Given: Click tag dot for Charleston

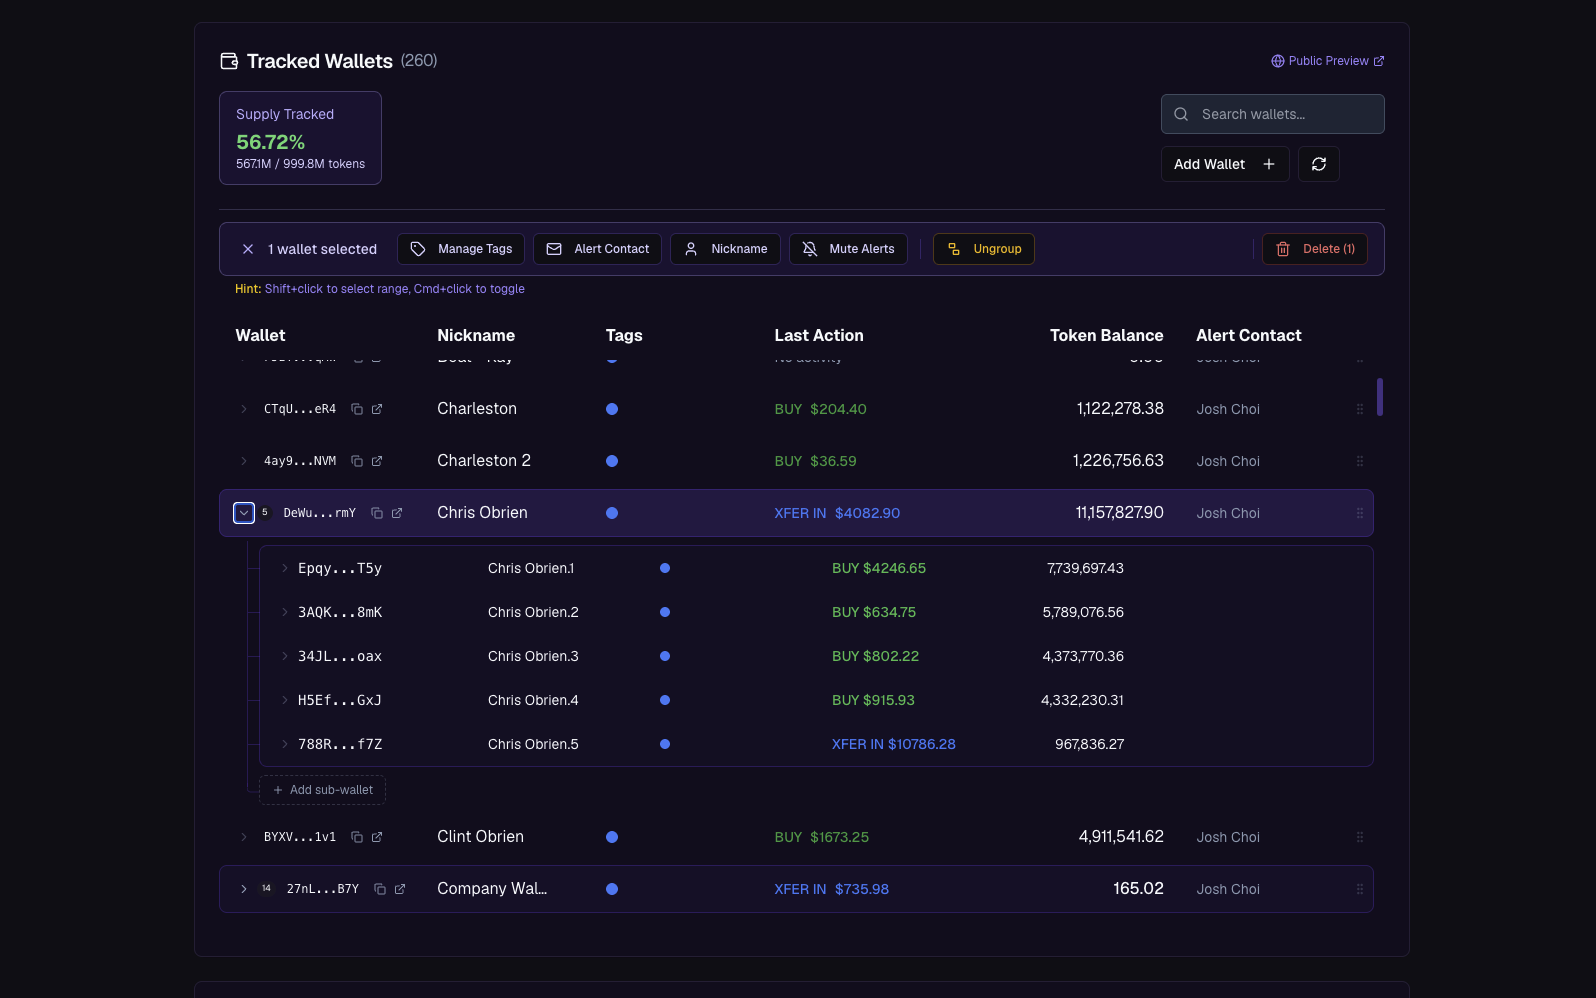Looking at the screenshot, I should click(612, 409).
